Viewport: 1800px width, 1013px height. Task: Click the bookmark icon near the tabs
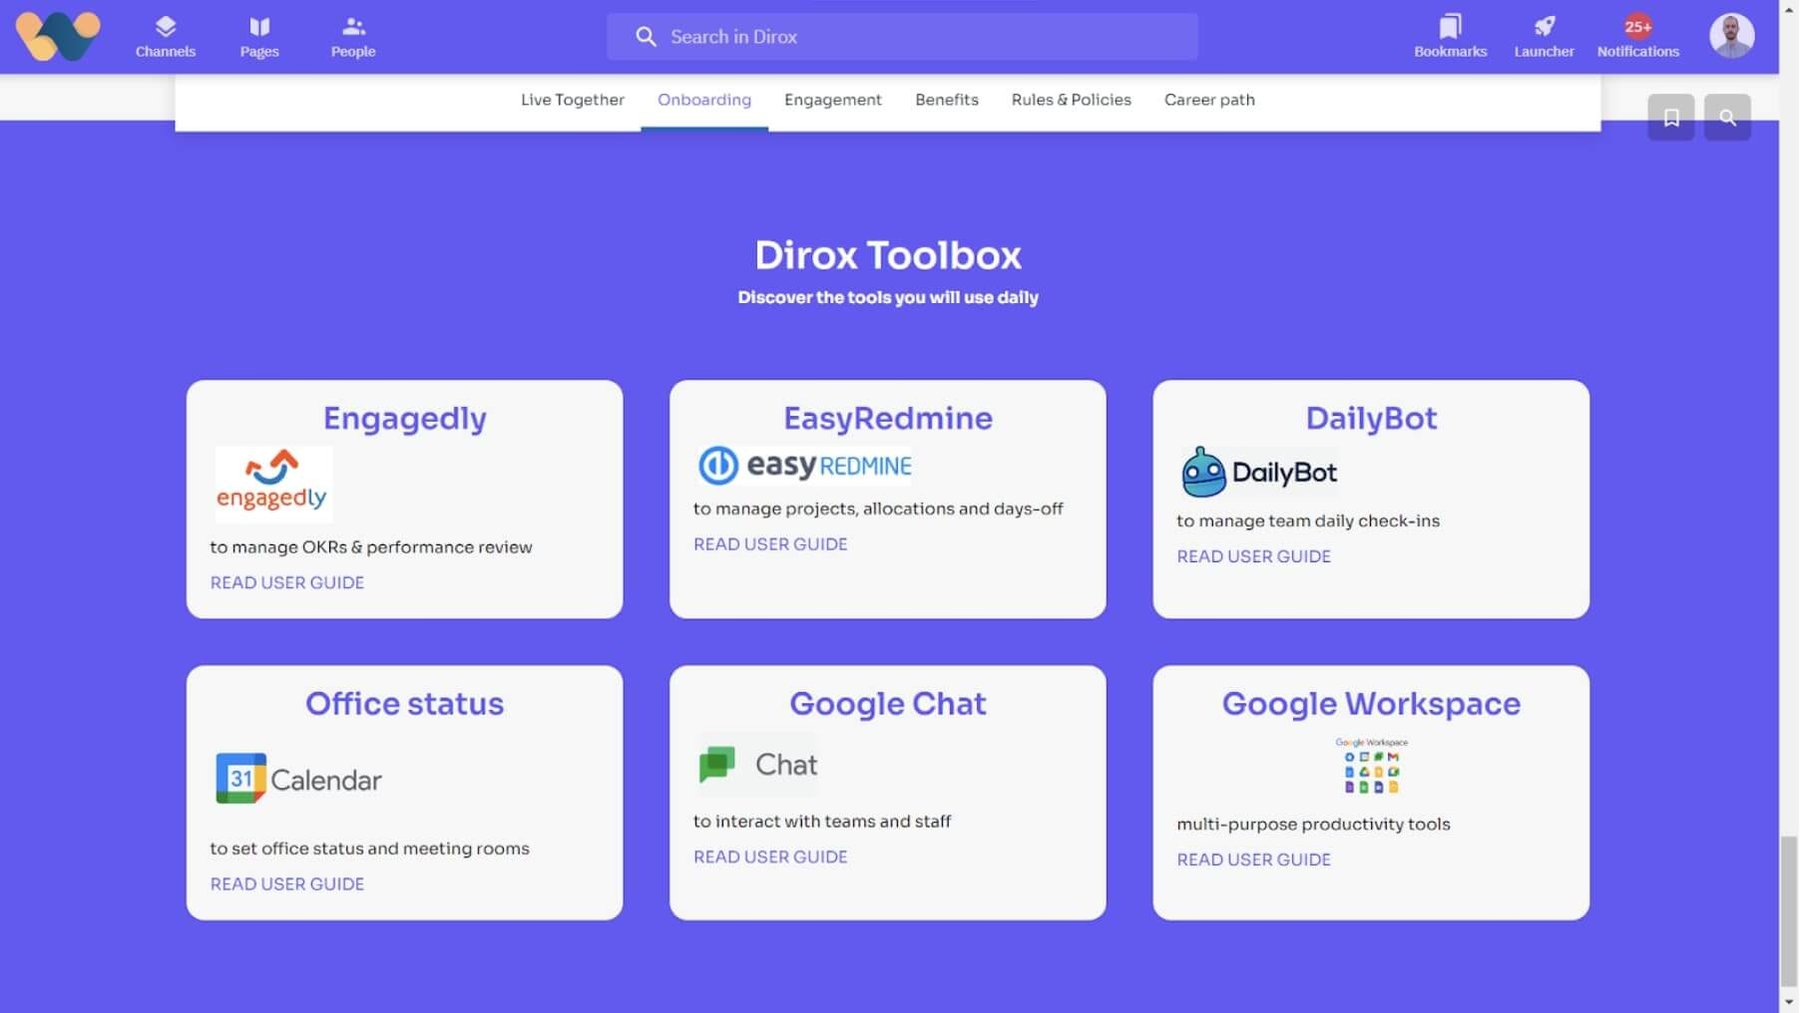[x=1670, y=117]
